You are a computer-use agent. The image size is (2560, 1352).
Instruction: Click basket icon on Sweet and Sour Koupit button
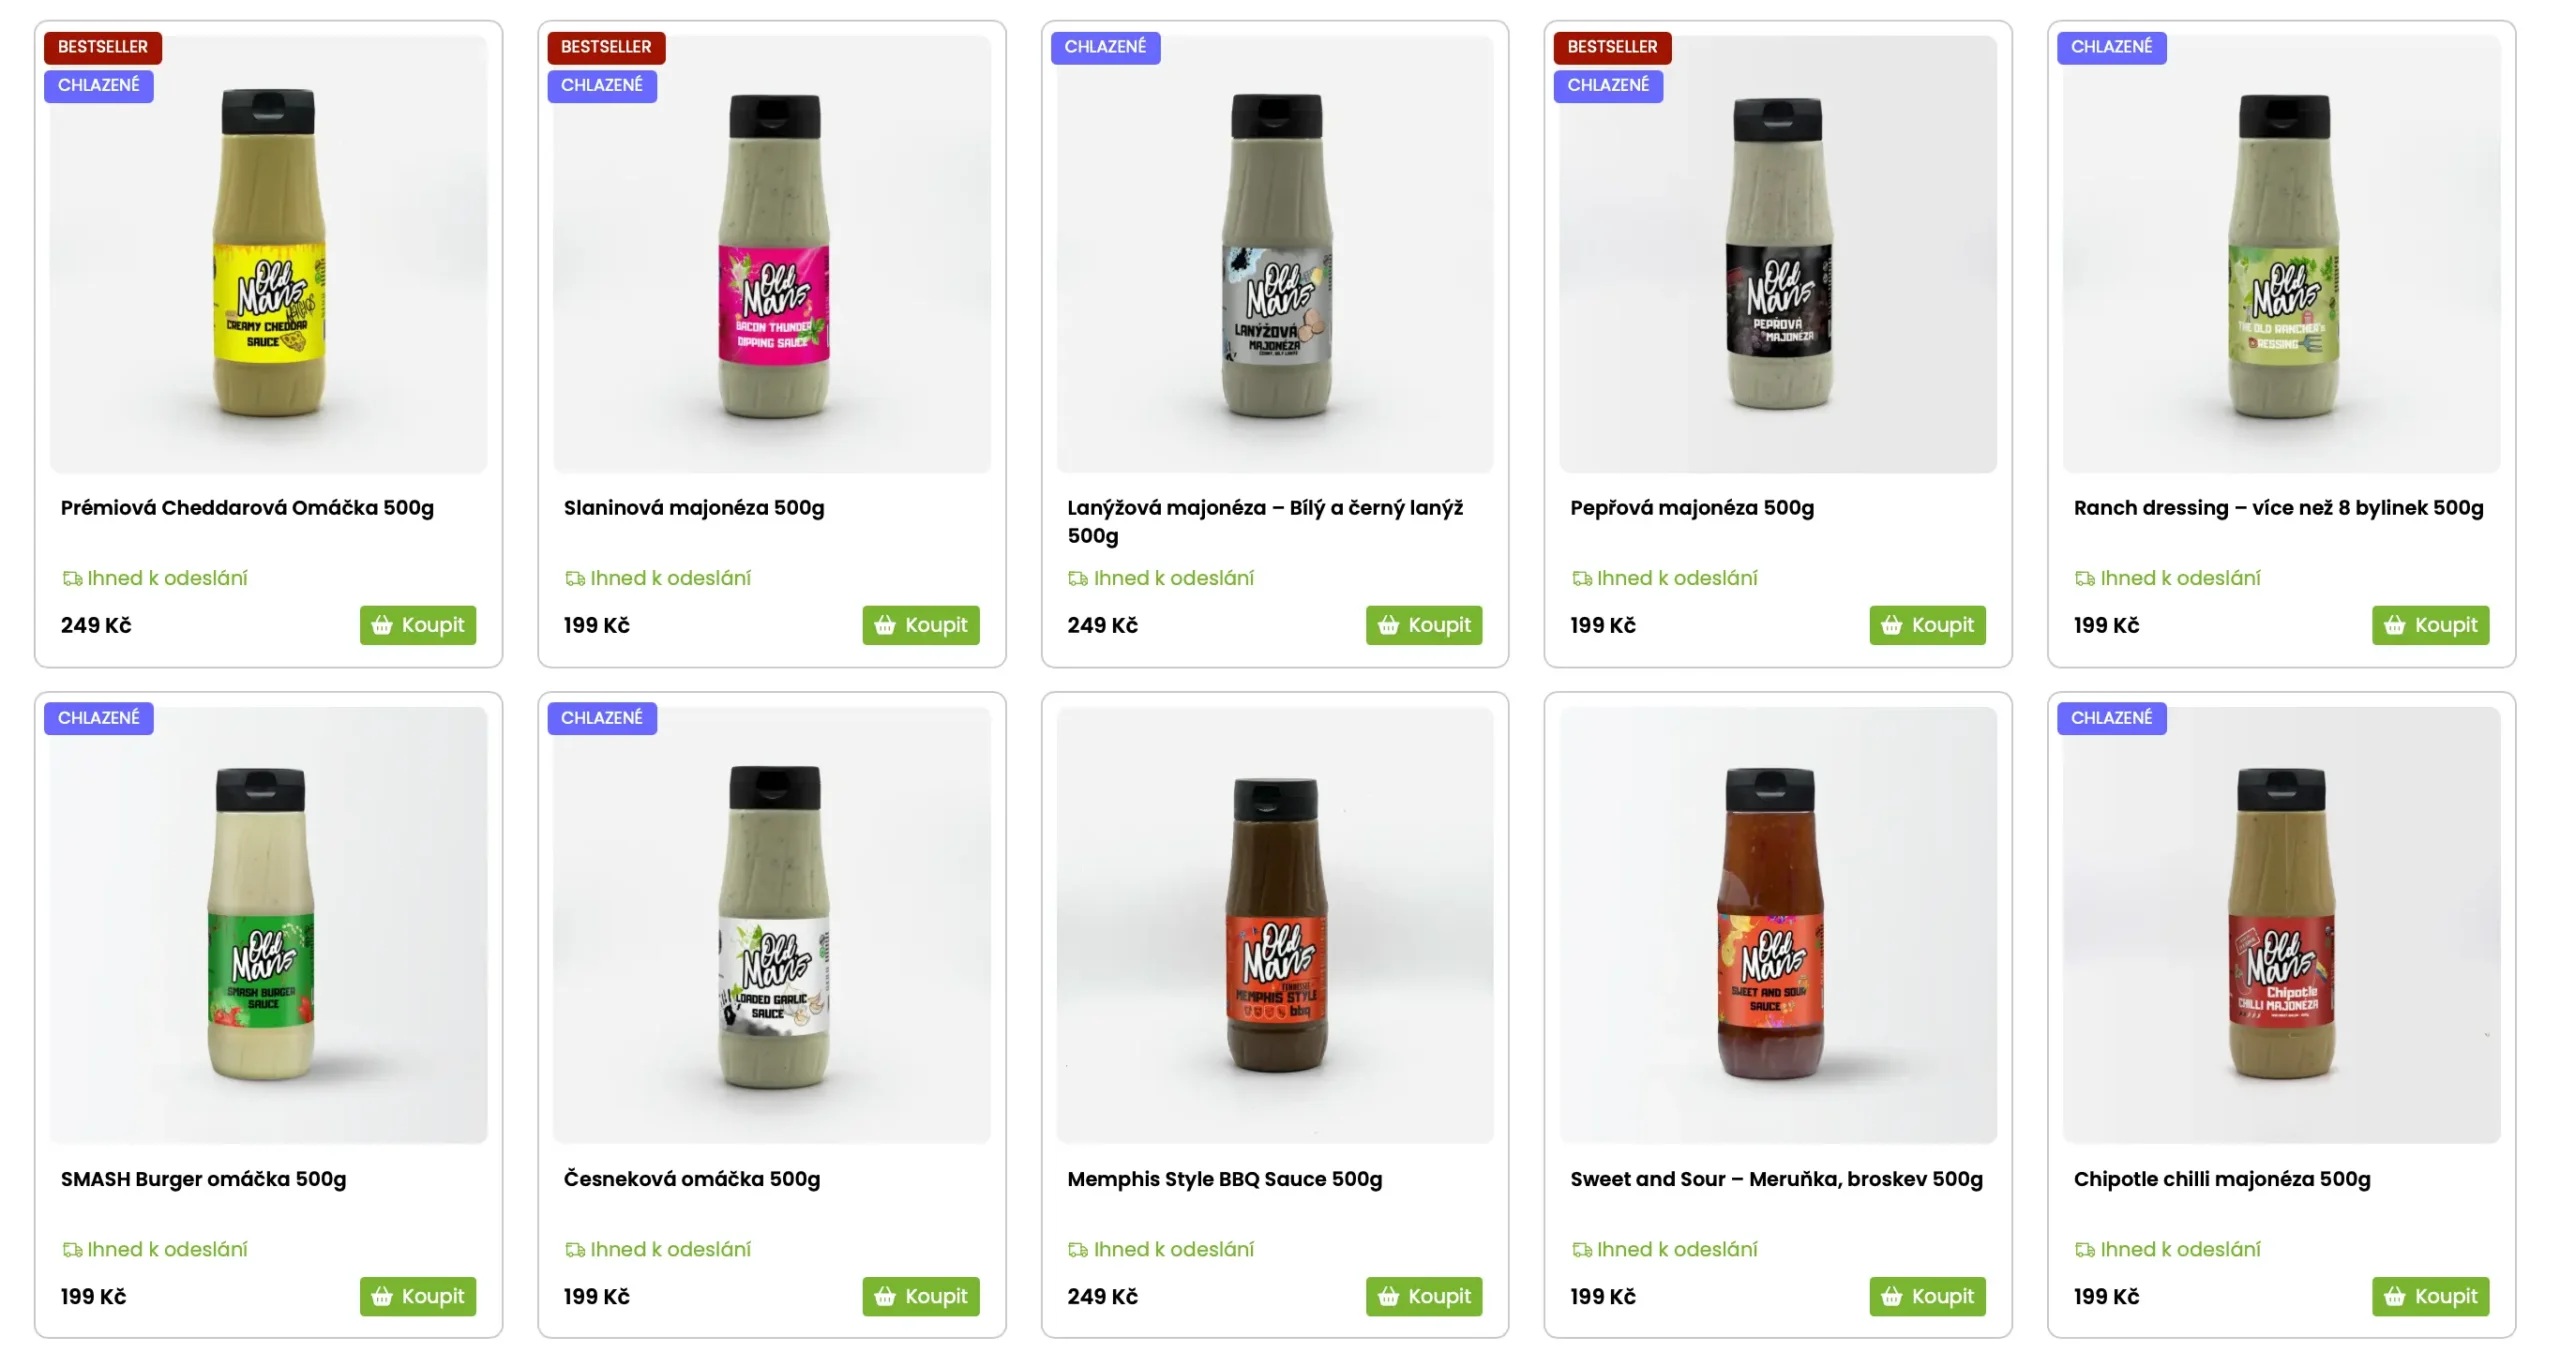click(x=1891, y=1296)
